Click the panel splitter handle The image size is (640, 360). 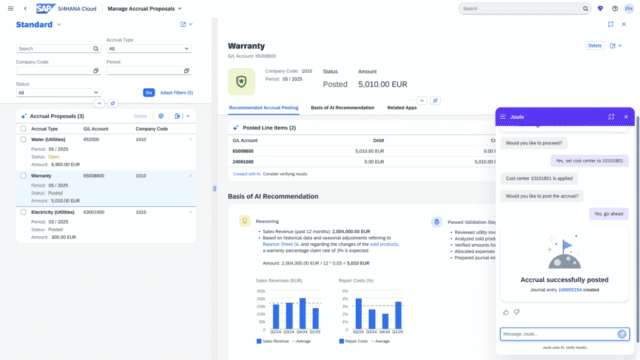pos(215,189)
